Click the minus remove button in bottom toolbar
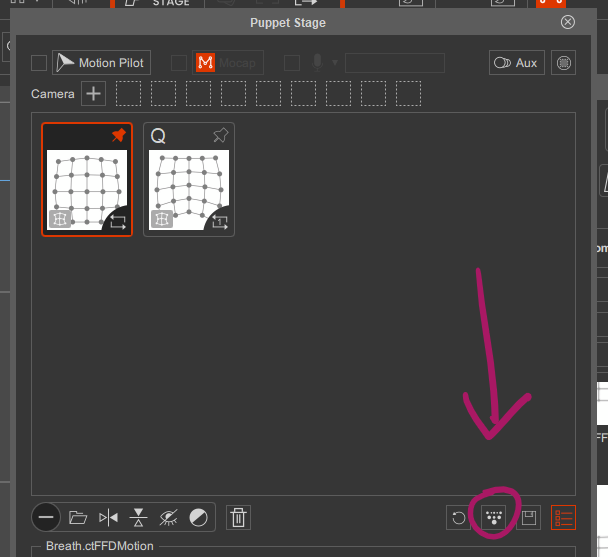Screen dimensions: 608x557 [46, 517]
